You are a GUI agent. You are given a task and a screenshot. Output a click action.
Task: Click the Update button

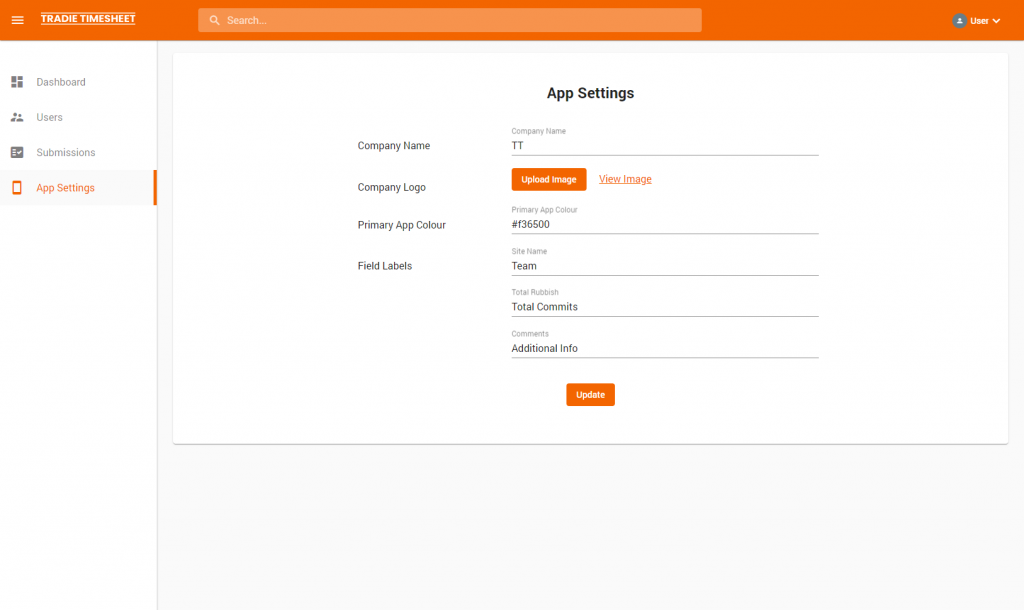point(590,394)
